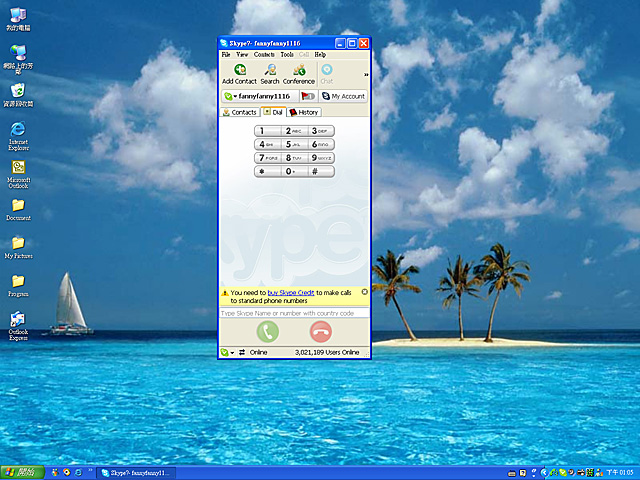Dismiss the Skype Credit warning notice
Viewport: 640px width, 480px height.
pos(364,292)
